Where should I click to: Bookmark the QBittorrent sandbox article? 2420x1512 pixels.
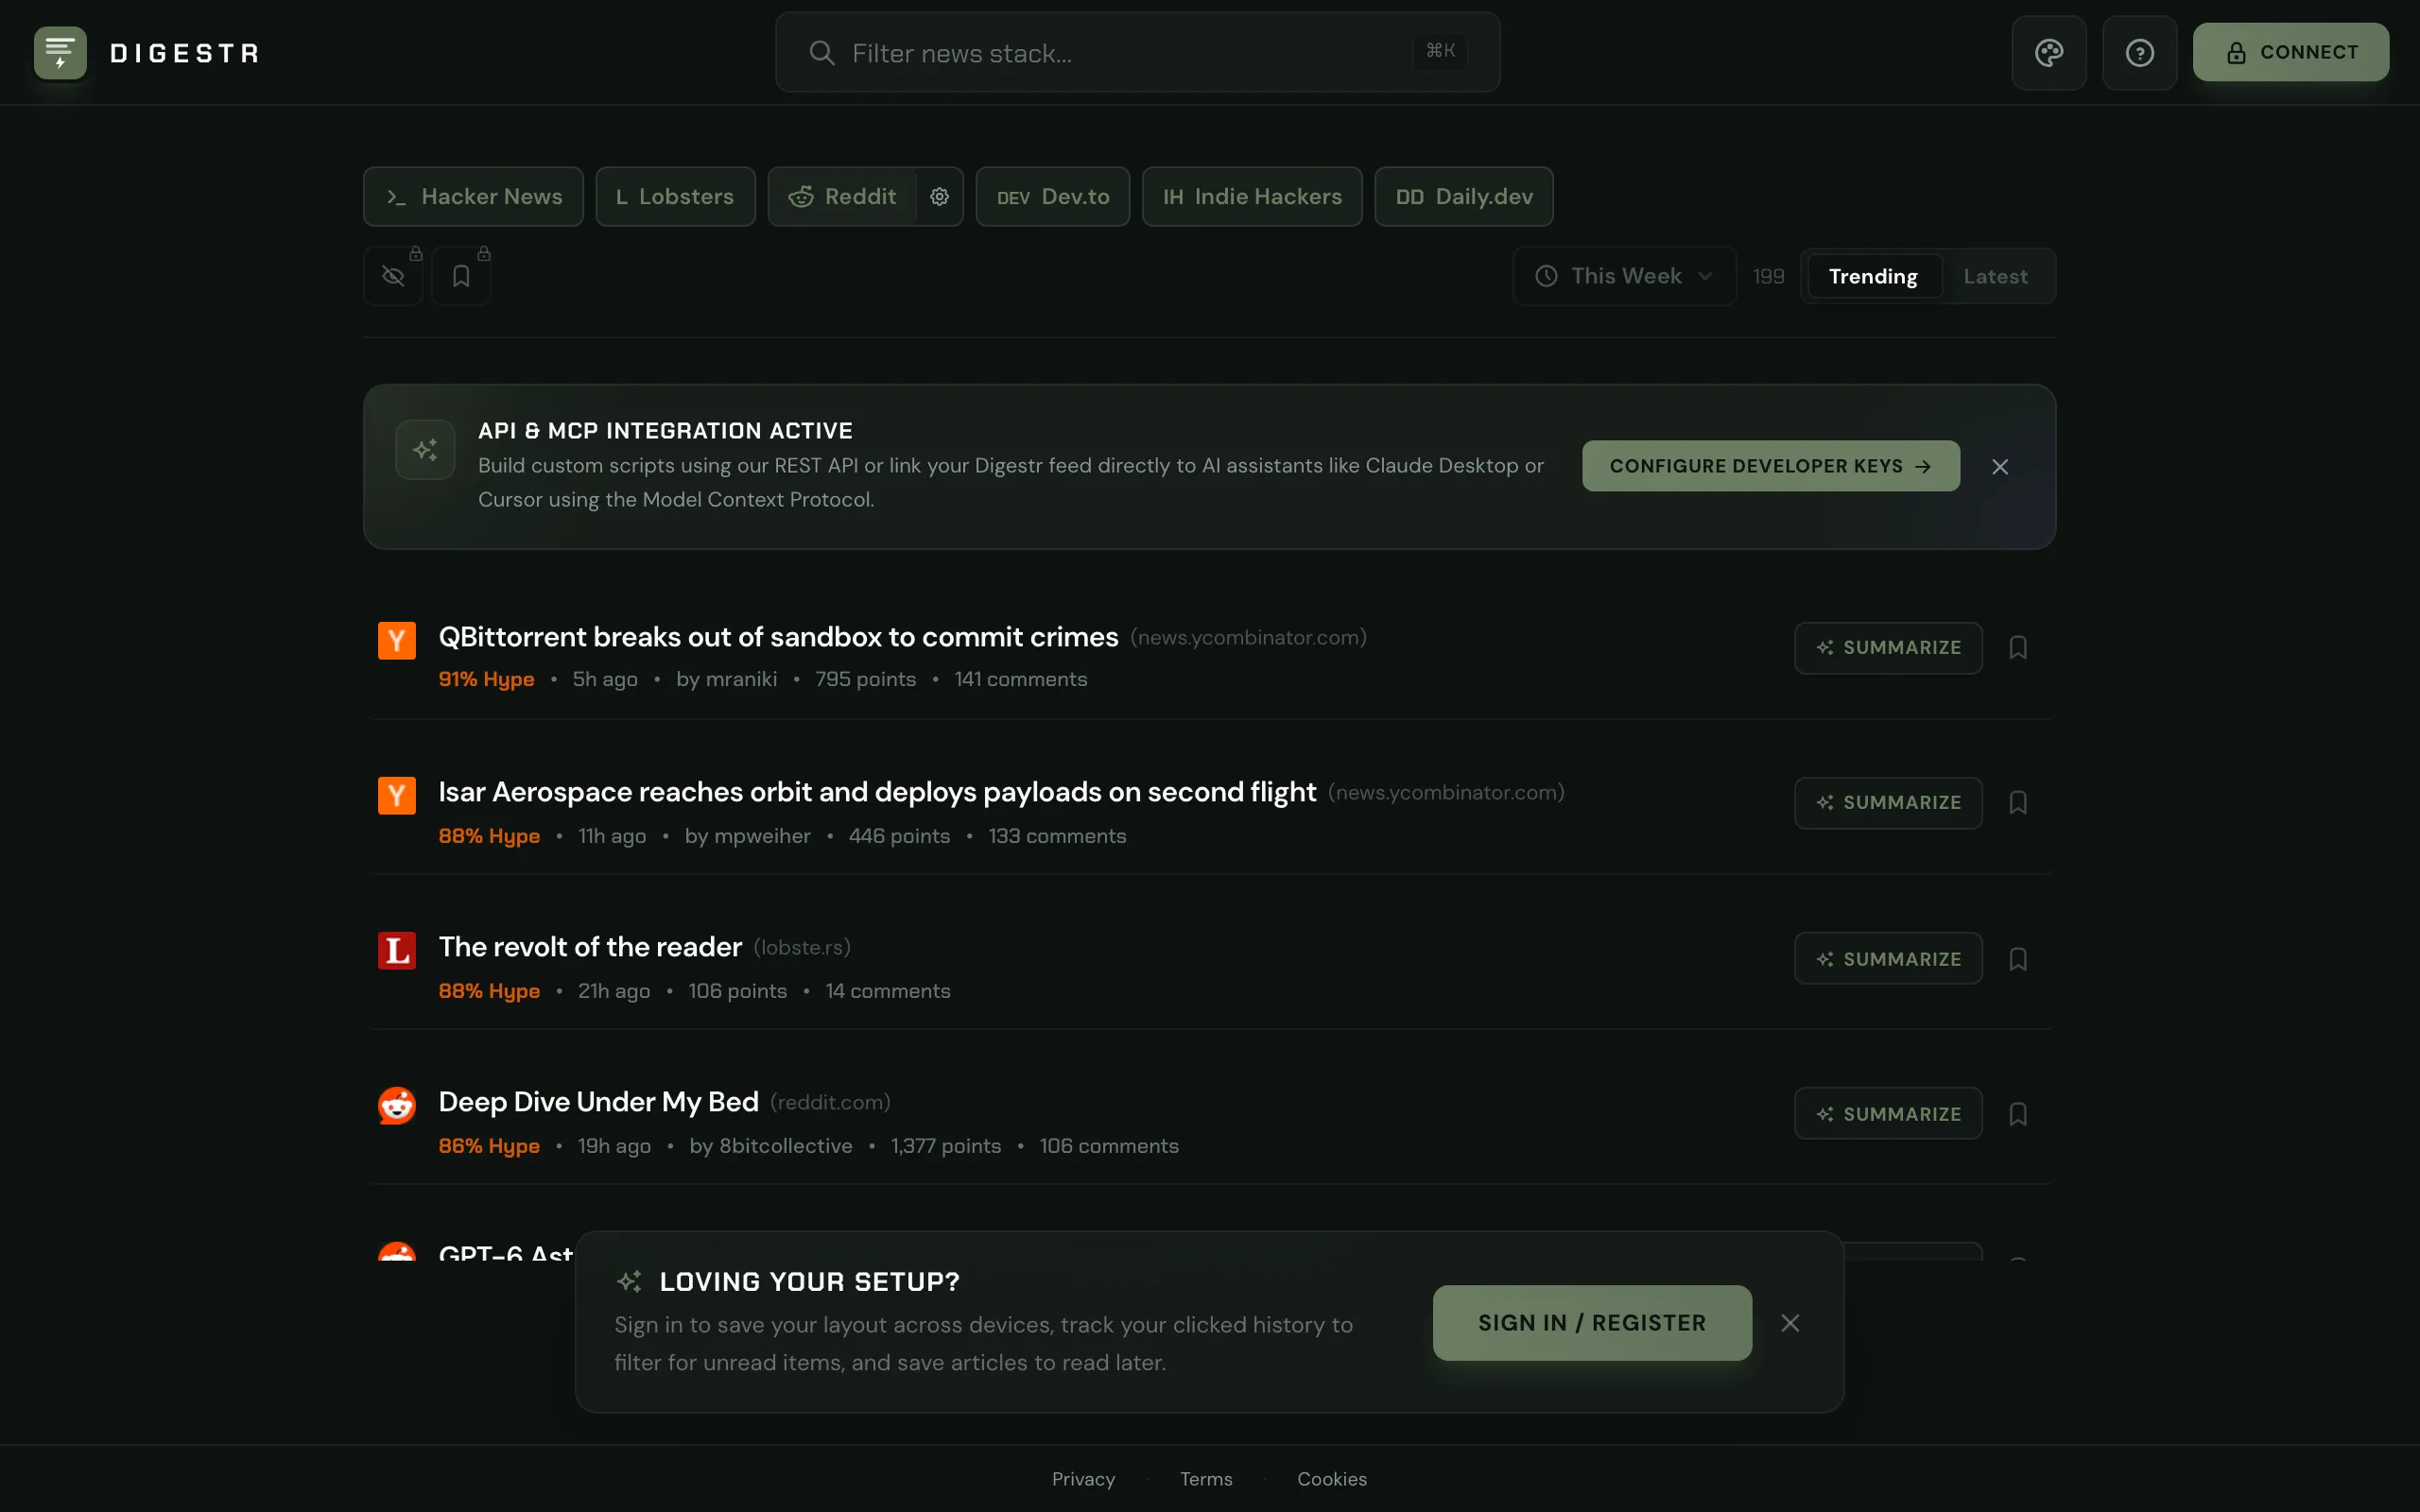(2018, 648)
